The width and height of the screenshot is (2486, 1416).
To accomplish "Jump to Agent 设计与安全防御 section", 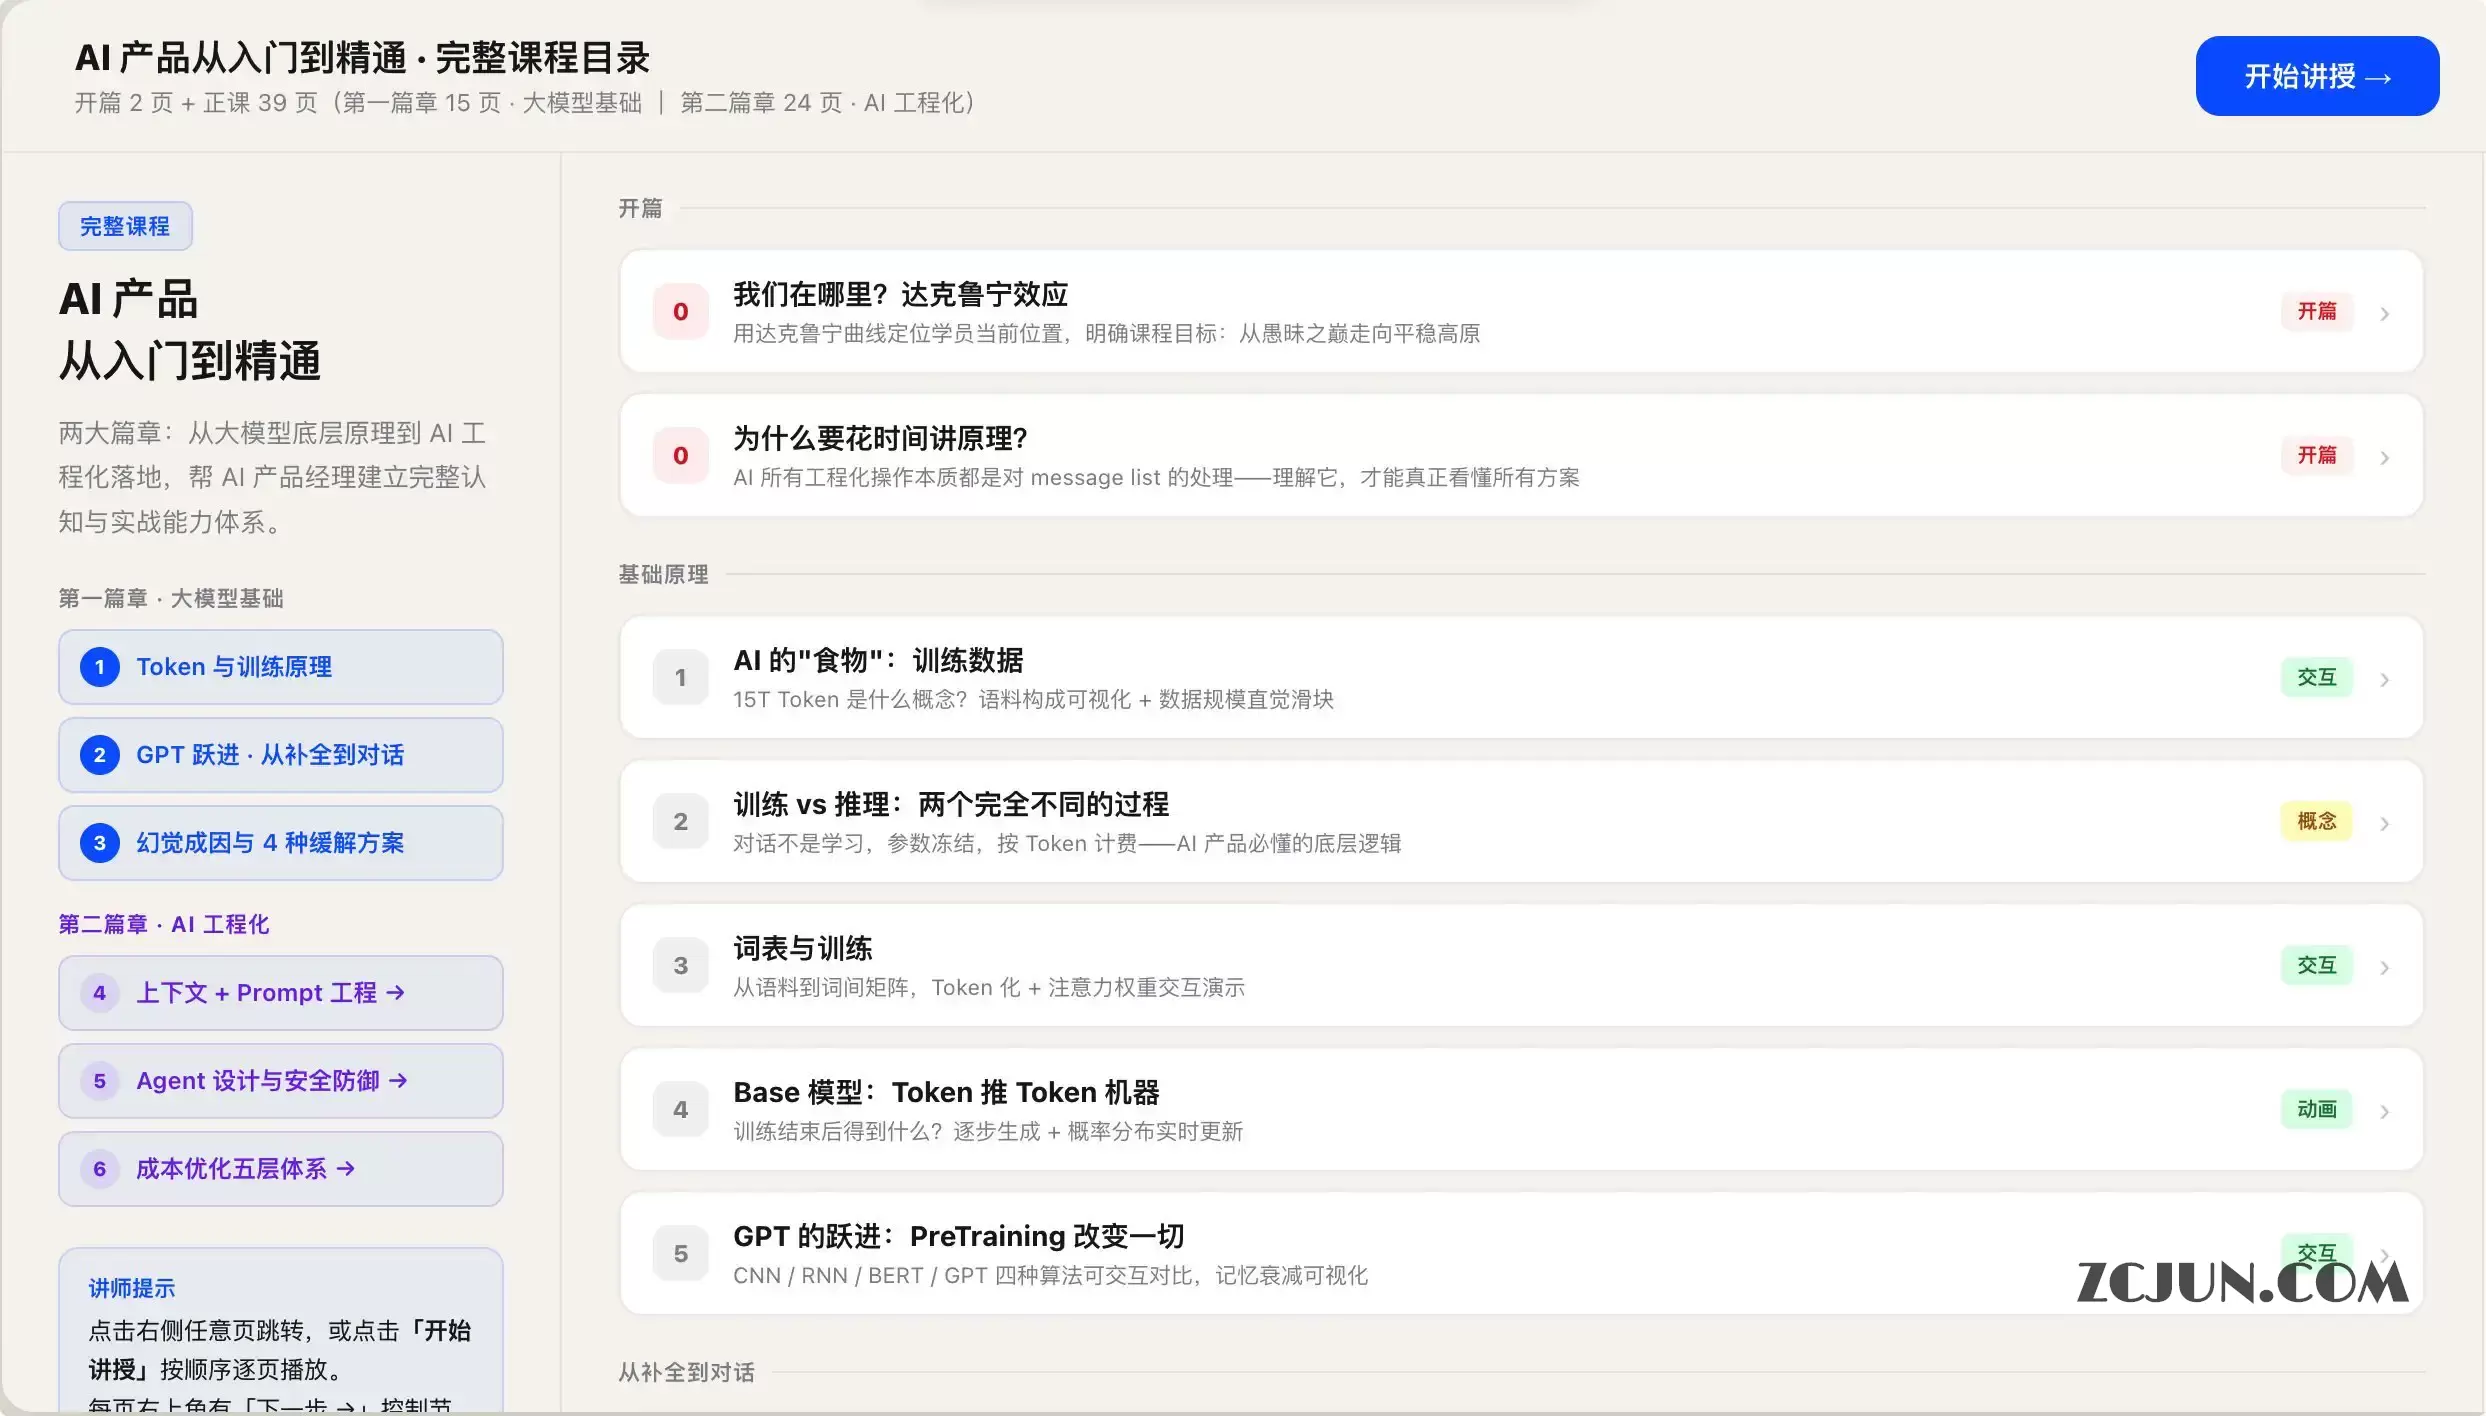I will pyautogui.click(x=280, y=1081).
